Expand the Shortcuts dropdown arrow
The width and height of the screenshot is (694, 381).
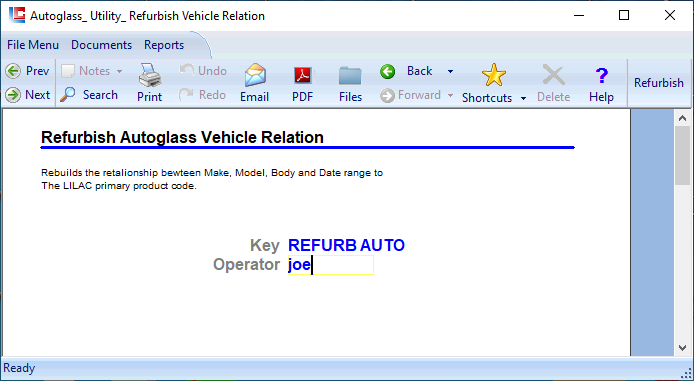pyautogui.click(x=523, y=98)
